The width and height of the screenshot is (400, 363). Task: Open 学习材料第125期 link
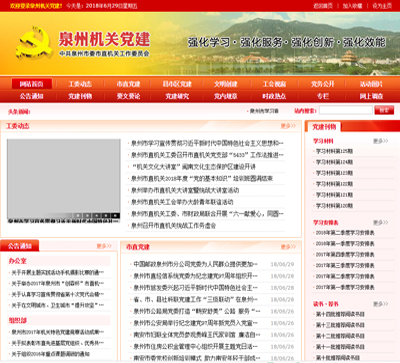(x=334, y=151)
